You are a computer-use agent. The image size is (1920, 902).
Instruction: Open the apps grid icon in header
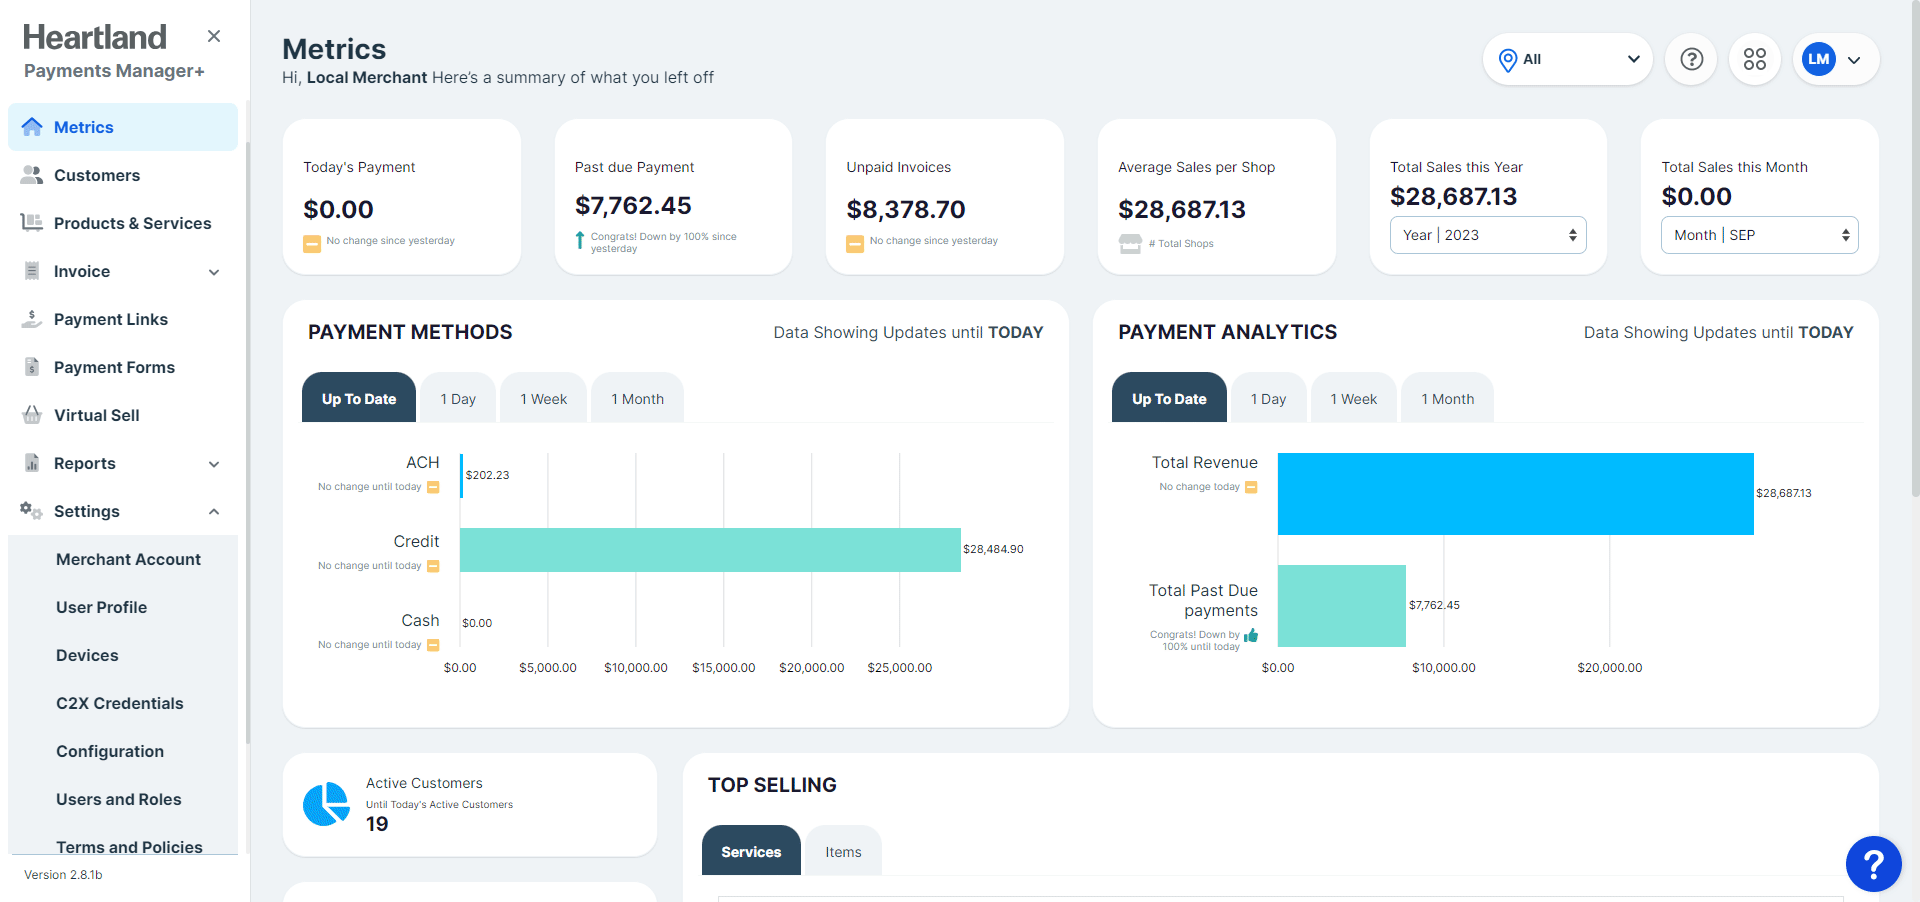(x=1755, y=59)
